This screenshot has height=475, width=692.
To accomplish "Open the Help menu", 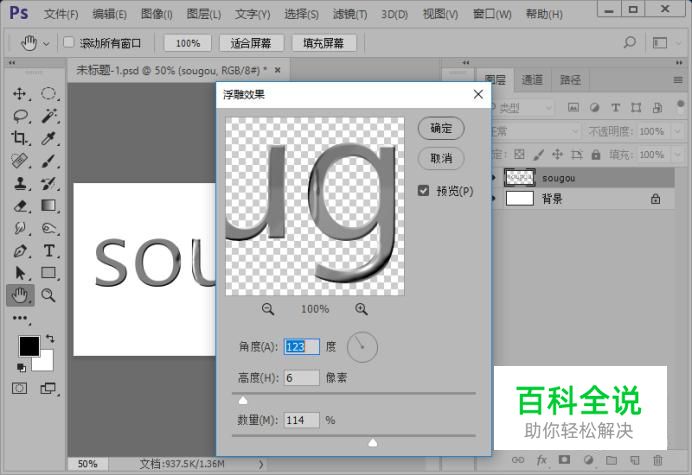I will (544, 14).
